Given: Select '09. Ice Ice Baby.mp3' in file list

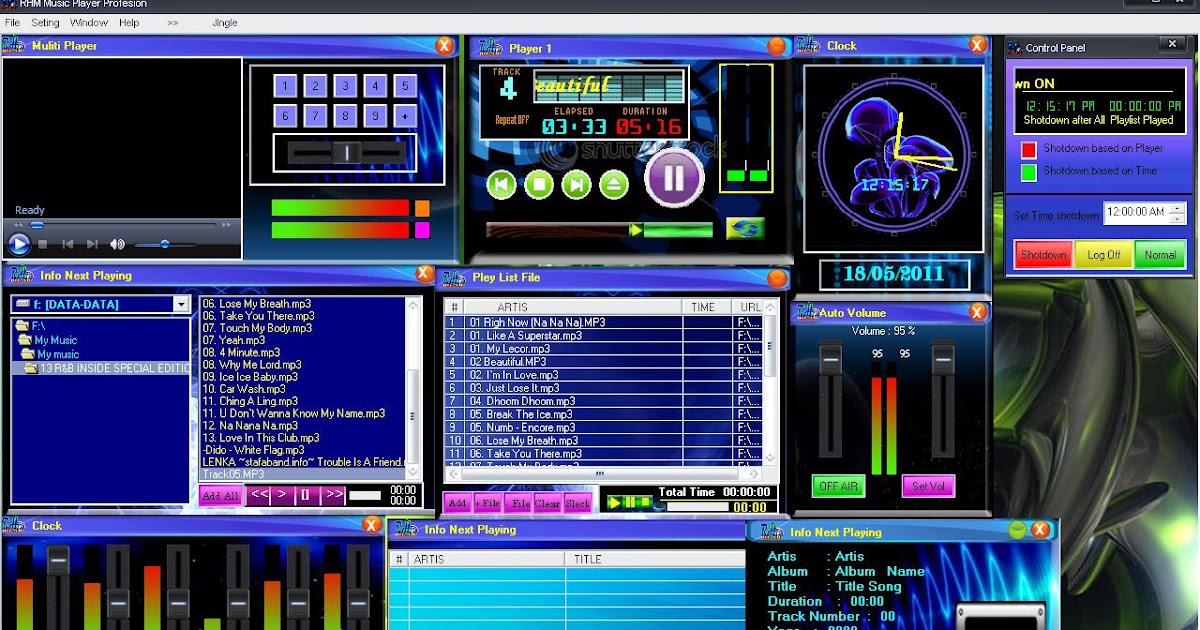Looking at the screenshot, I should click(x=250, y=377).
